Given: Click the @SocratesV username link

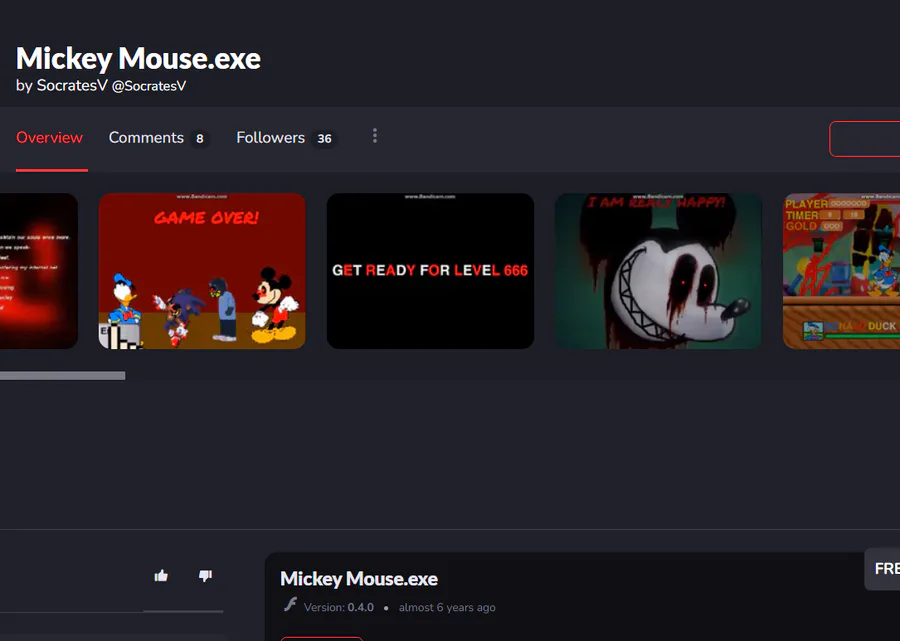Looking at the screenshot, I should coord(149,86).
